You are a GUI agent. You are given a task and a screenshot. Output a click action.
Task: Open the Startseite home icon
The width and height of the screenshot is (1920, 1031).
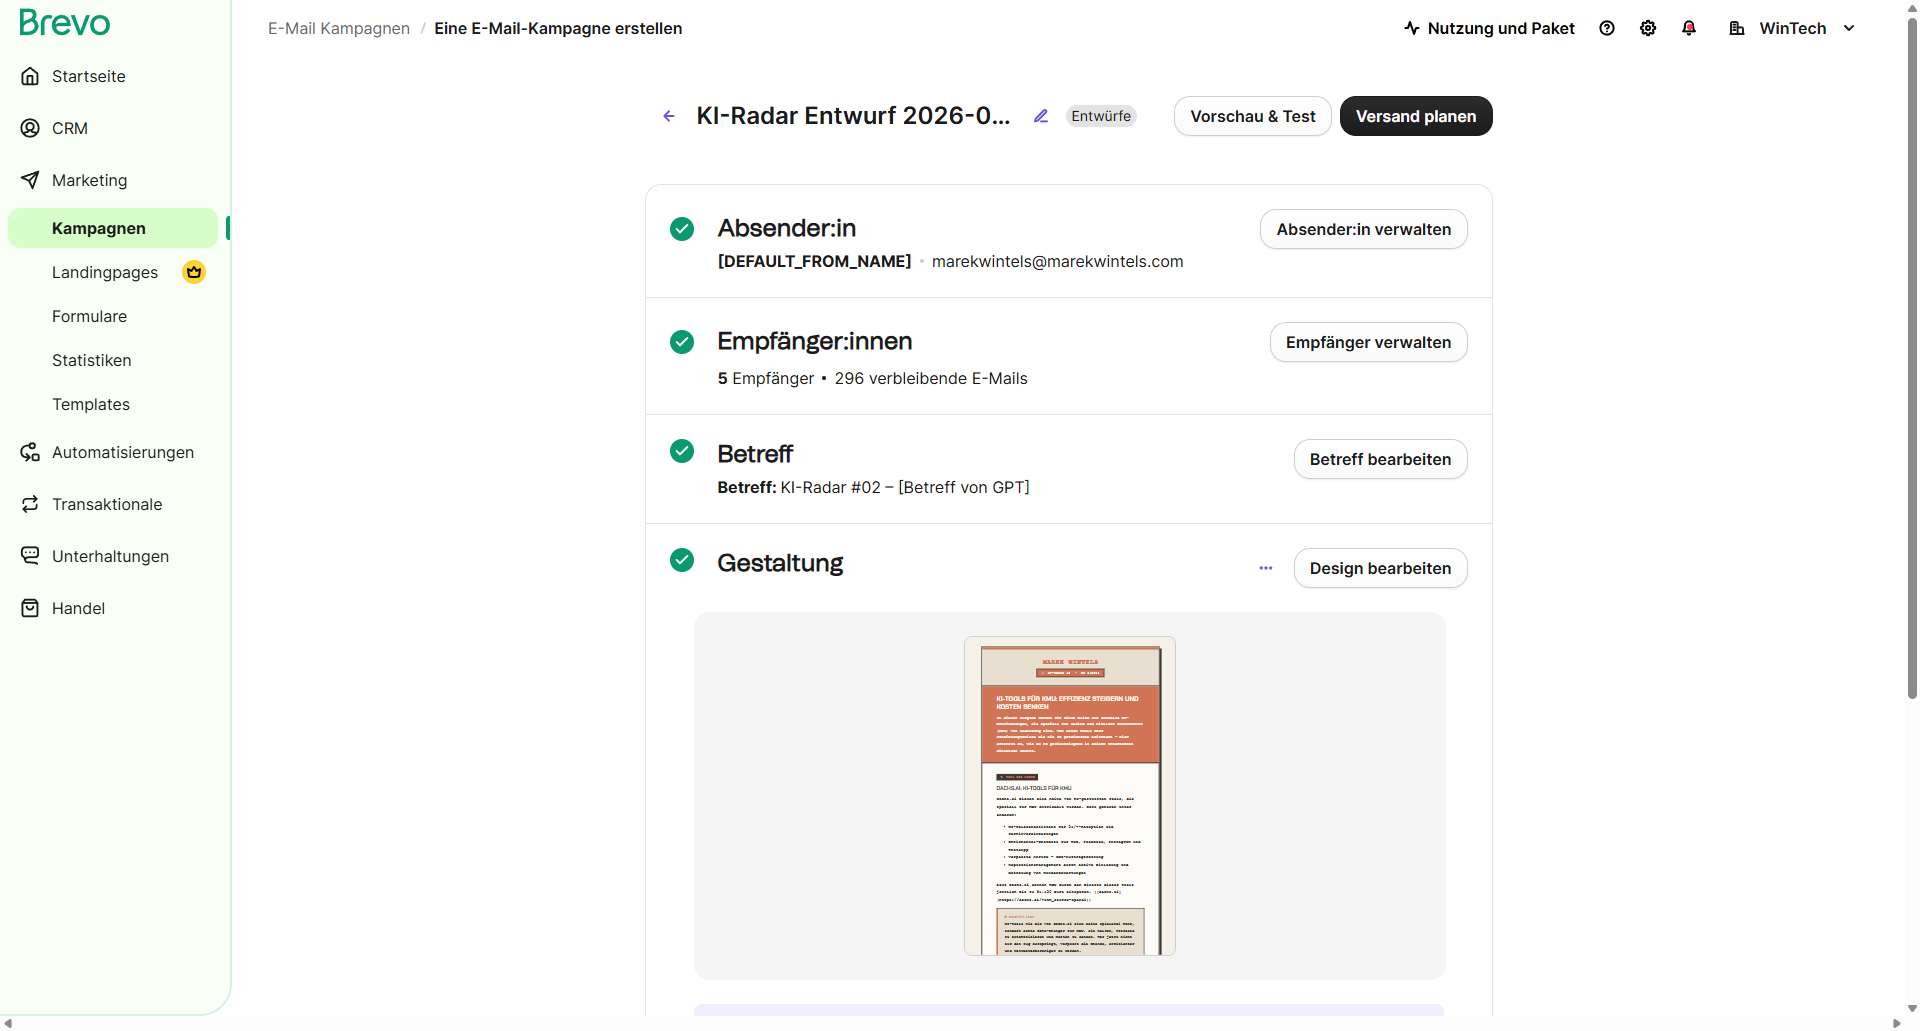pos(30,76)
